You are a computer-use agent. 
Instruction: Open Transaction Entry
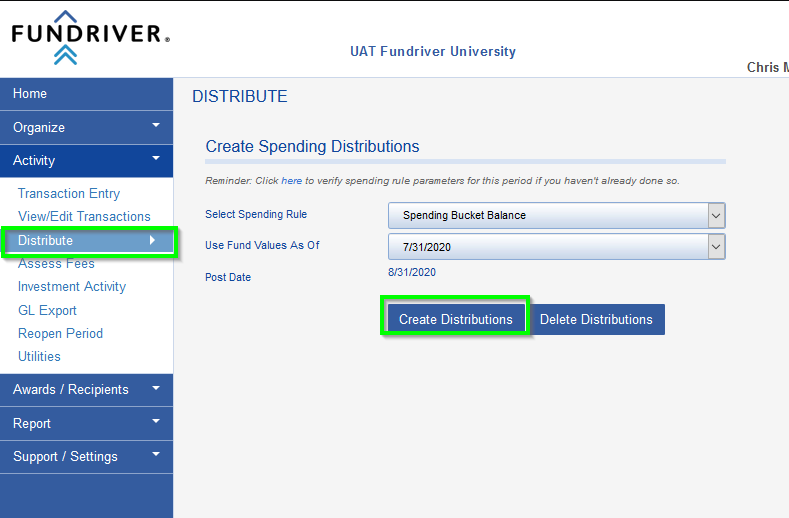click(69, 193)
